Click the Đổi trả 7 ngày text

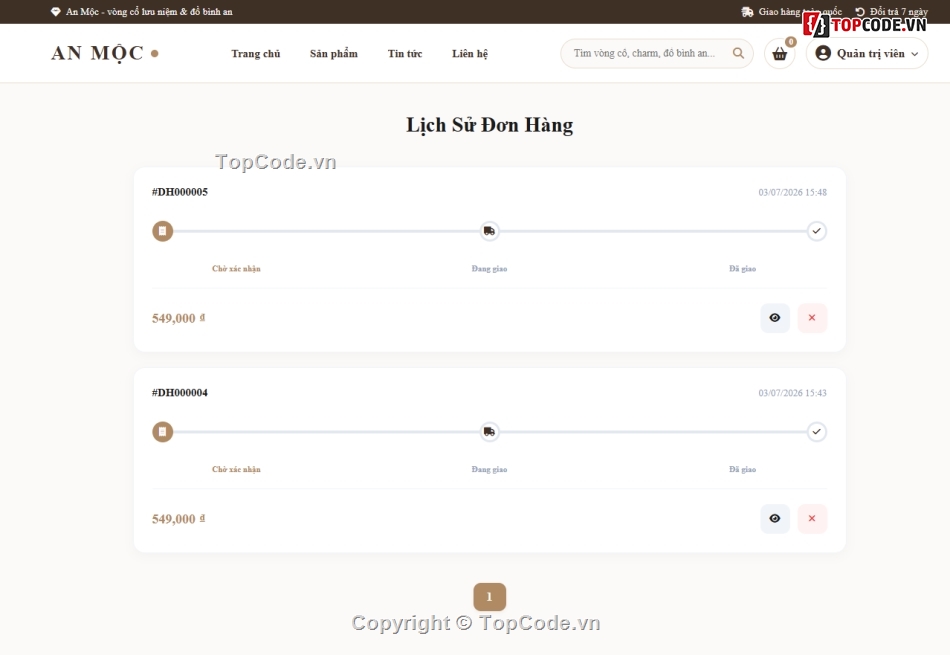[899, 12]
